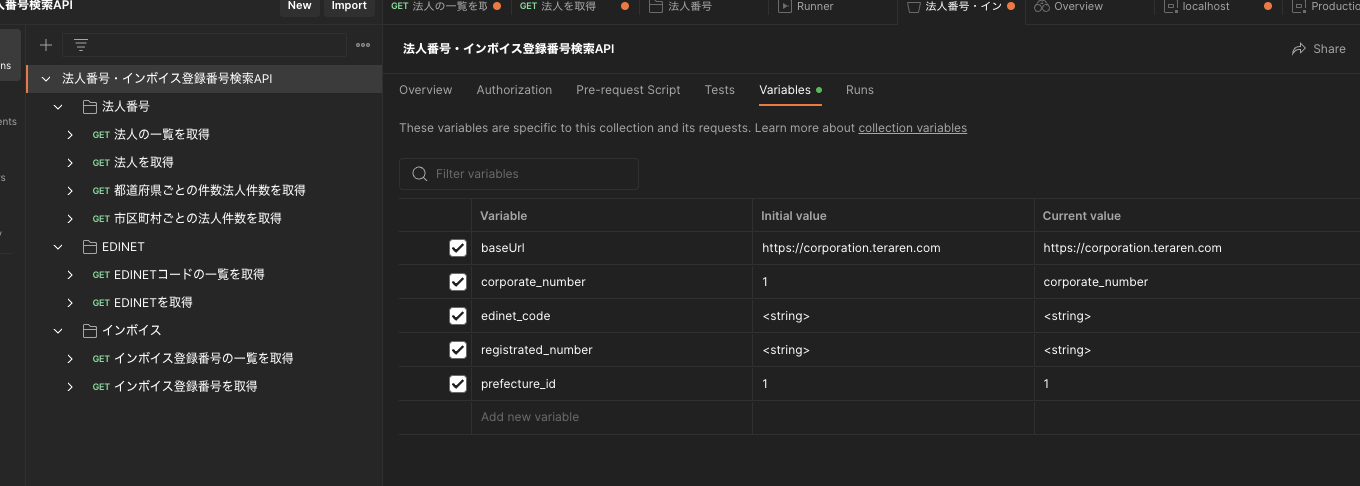Image resolution: width=1360 pixels, height=486 pixels.
Task: Switch to the Overview sub-tab
Action: [426, 90]
